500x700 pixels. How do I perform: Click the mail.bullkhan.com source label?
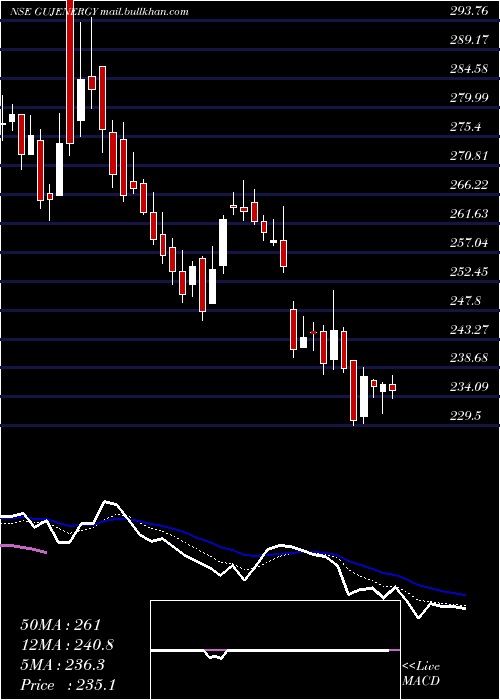[x=144, y=12]
